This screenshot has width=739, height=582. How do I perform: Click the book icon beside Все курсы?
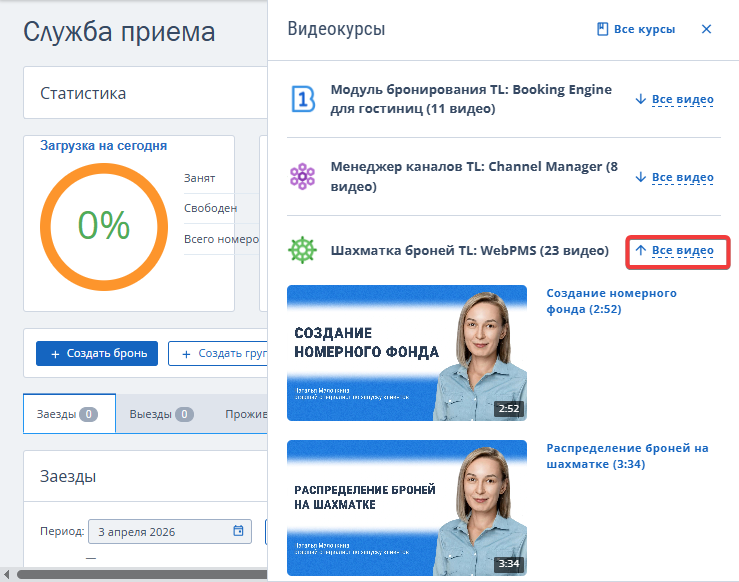tap(602, 29)
